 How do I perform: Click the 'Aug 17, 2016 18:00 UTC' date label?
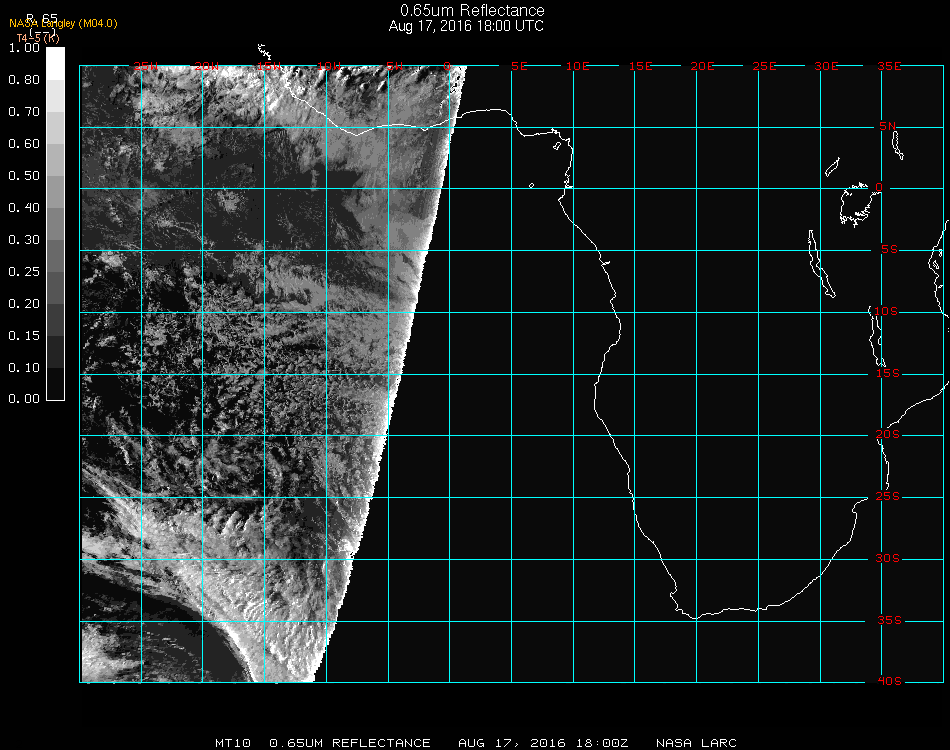tap(466, 26)
